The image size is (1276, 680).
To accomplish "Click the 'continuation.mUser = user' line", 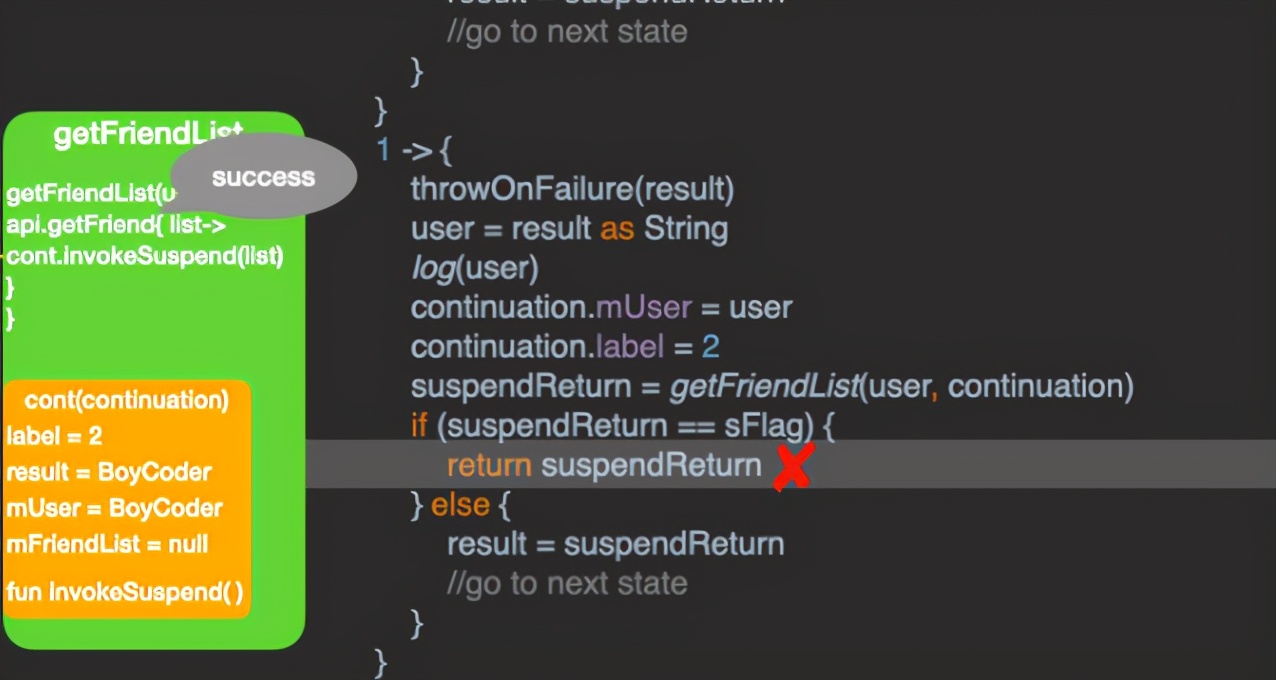I will [x=601, y=307].
